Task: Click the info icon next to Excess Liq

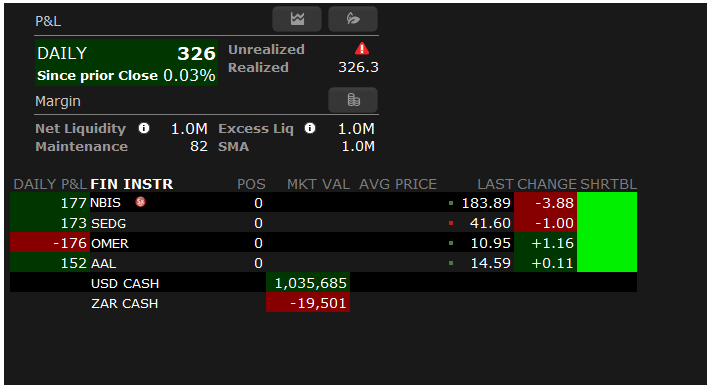Action: 310,129
